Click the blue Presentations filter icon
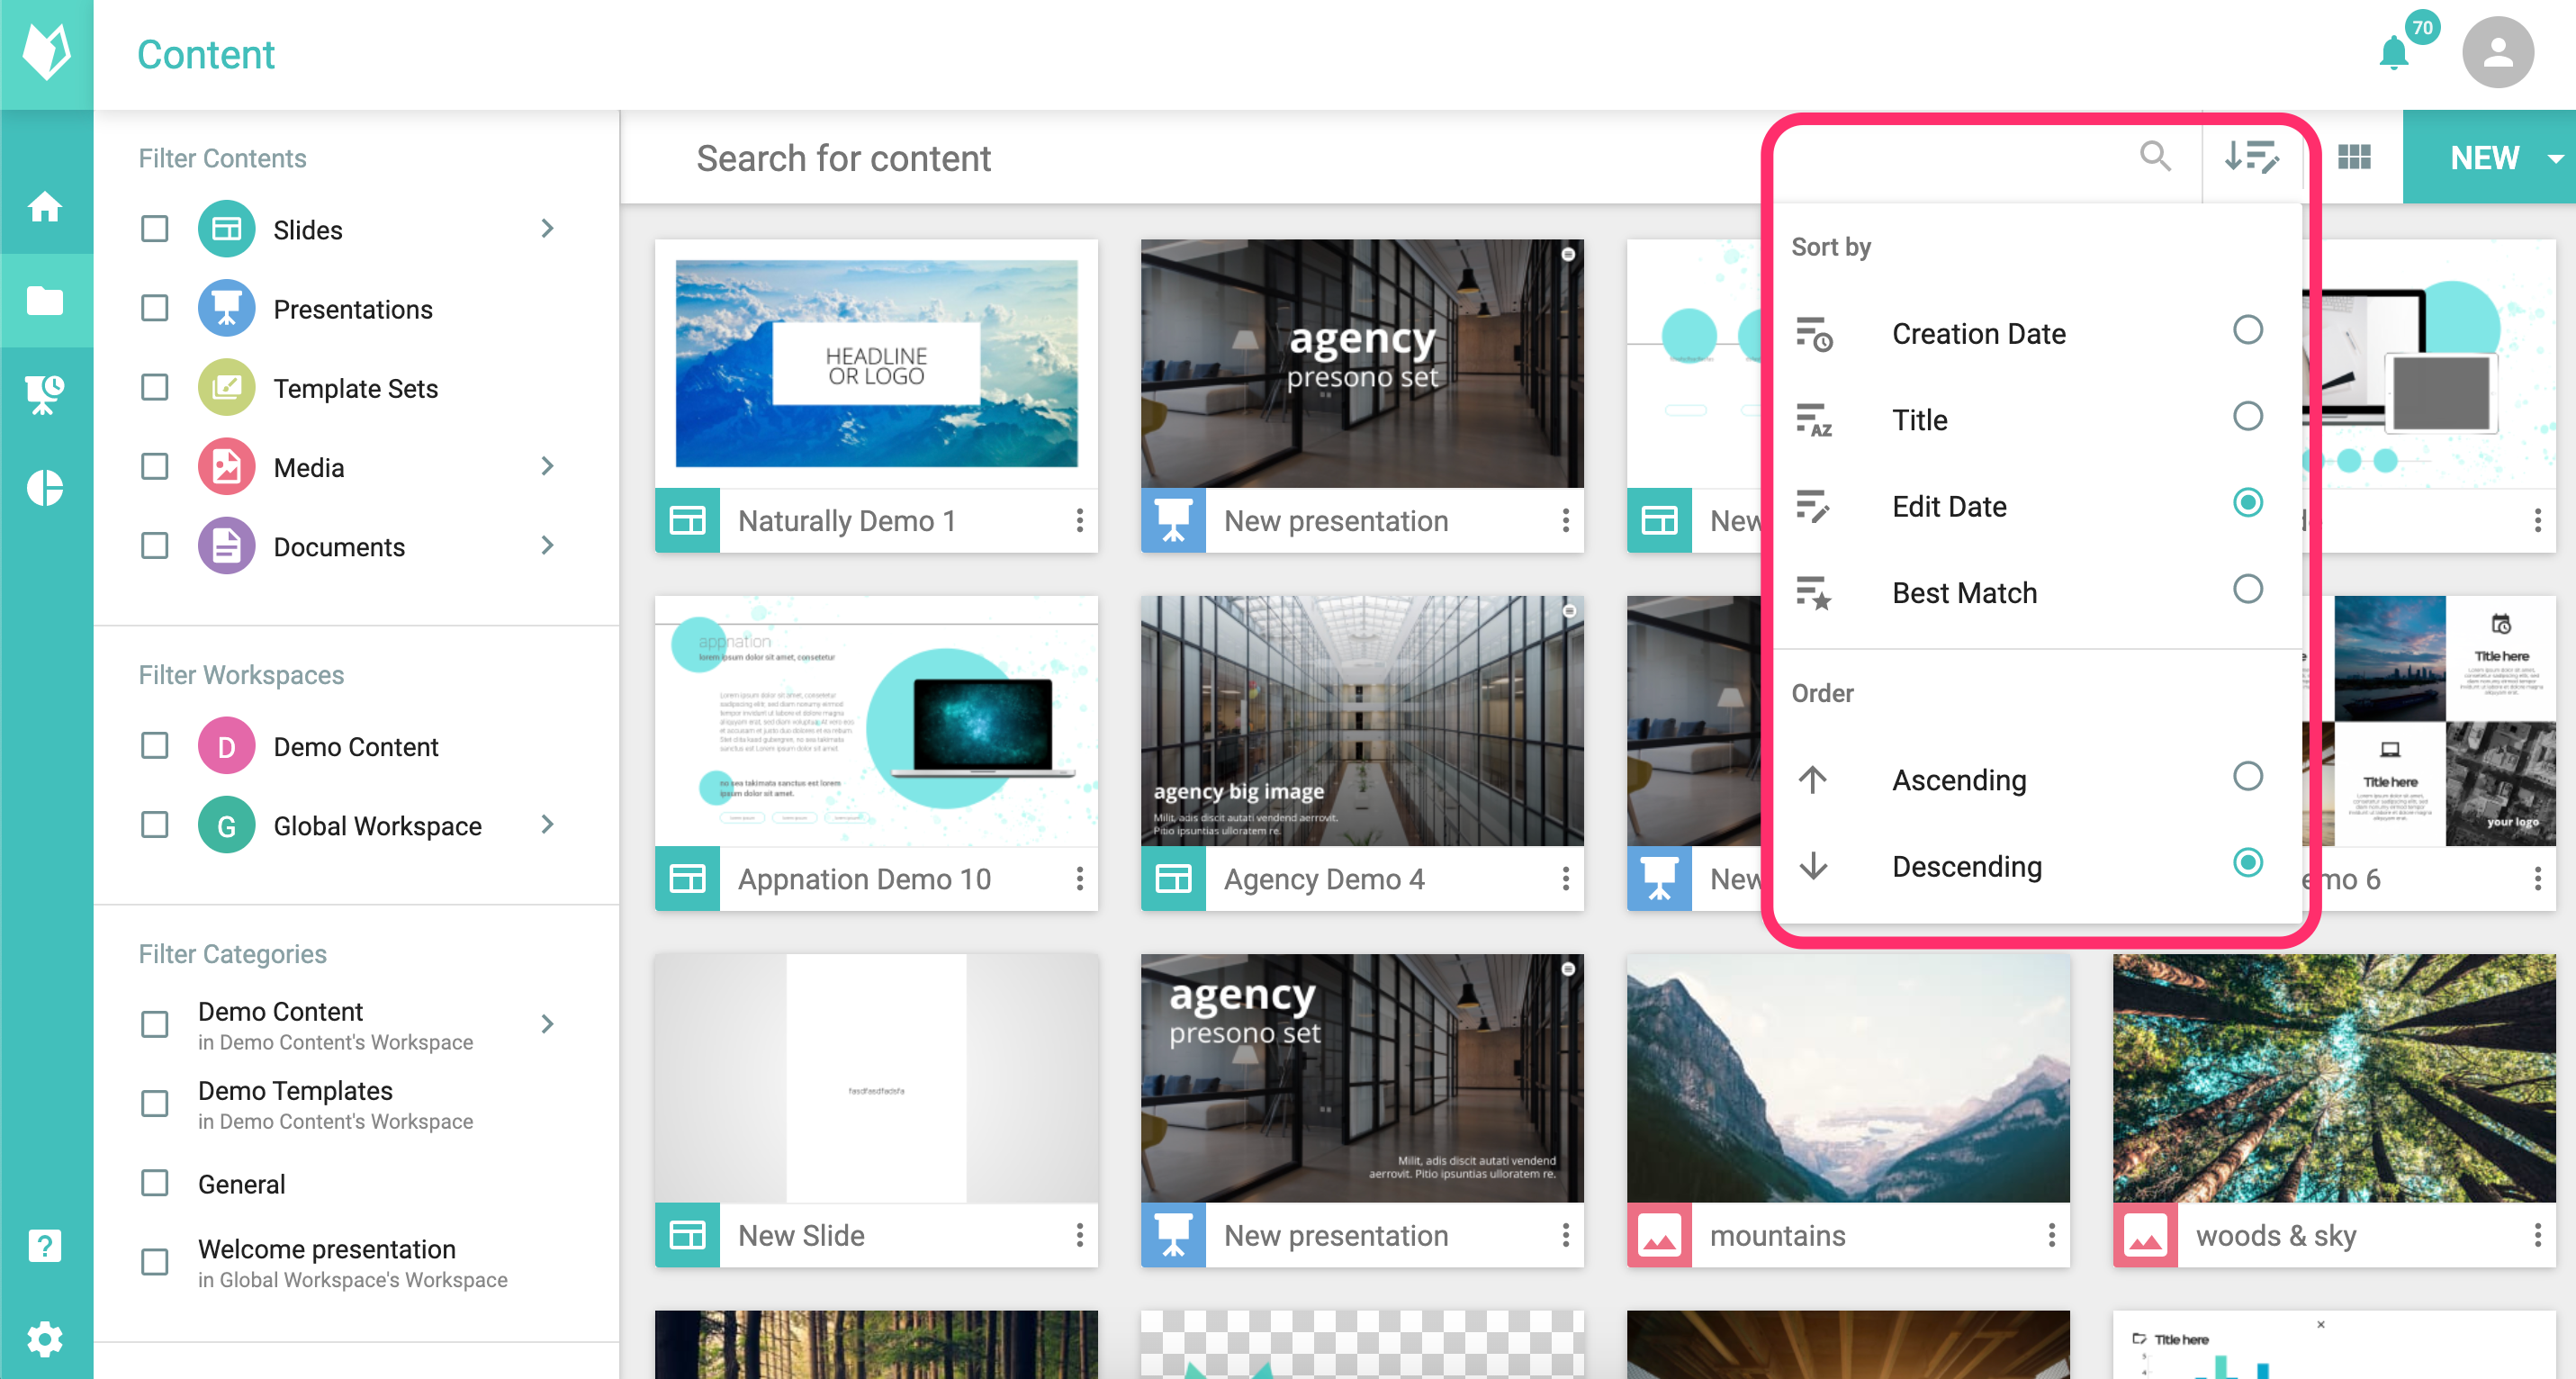Screen dimensions: 2576x1379 (x=226, y=308)
